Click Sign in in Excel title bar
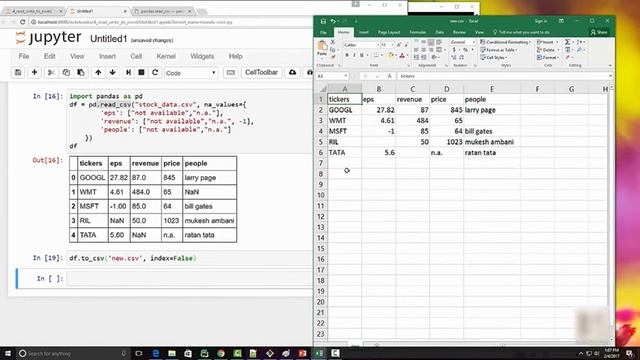The width and height of the screenshot is (640, 360). click(x=541, y=21)
